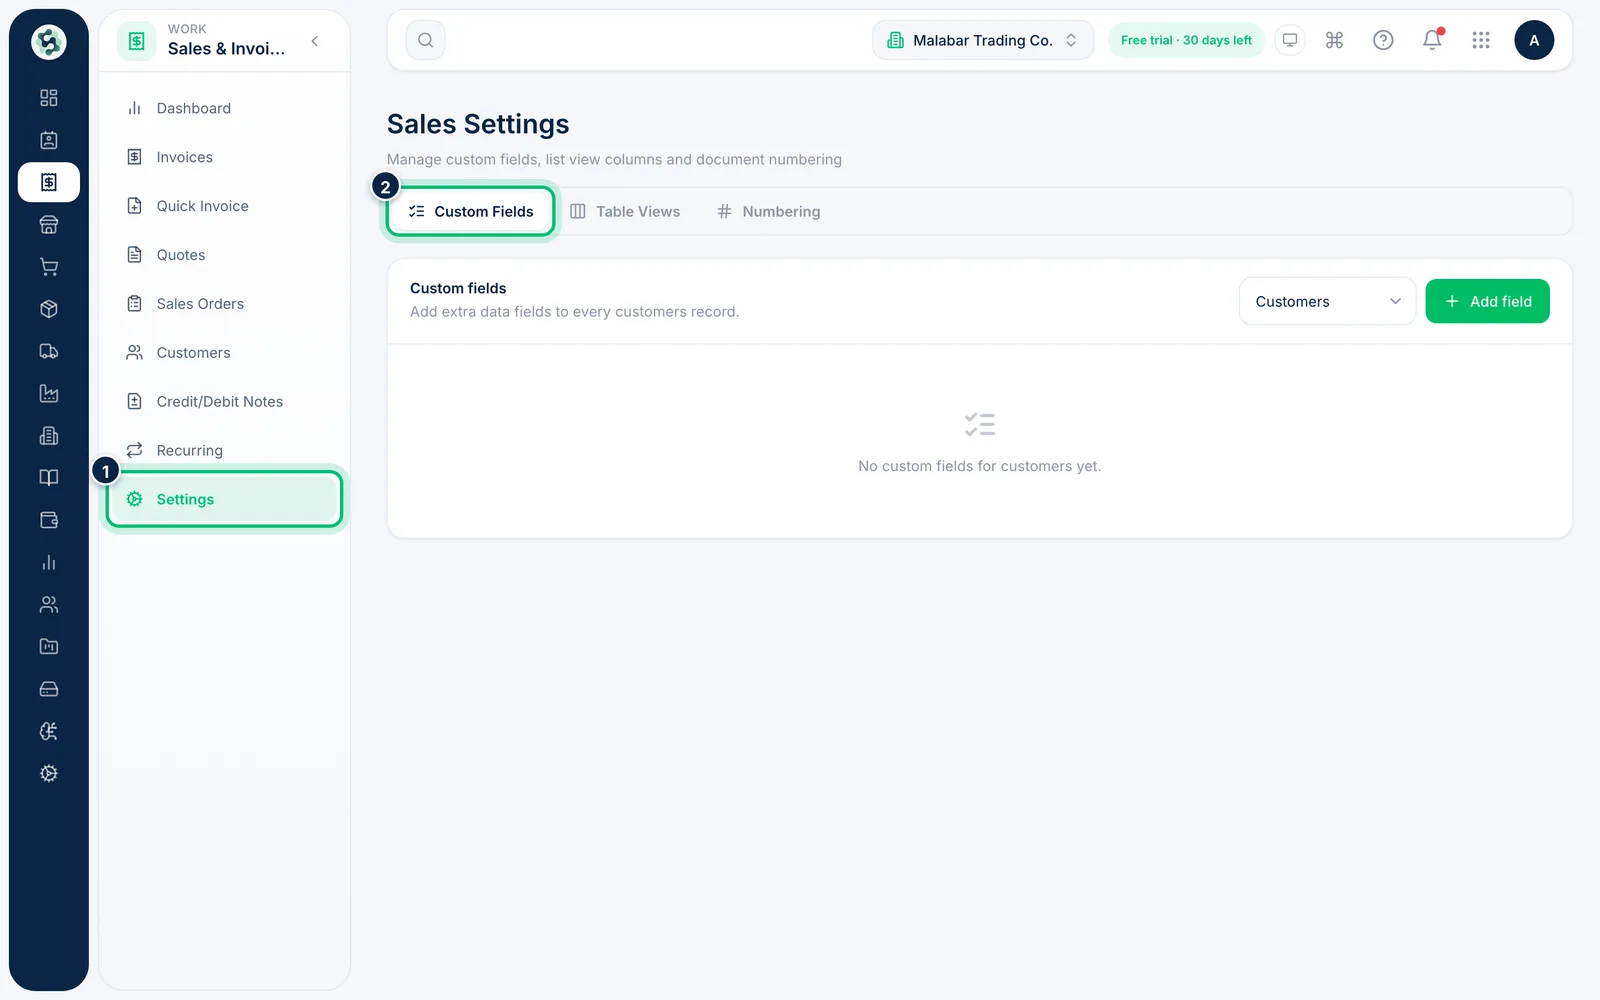This screenshot has width=1600, height=1000.
Task: Open the Malabar Trading Co. company switcher
Action: 983,40
